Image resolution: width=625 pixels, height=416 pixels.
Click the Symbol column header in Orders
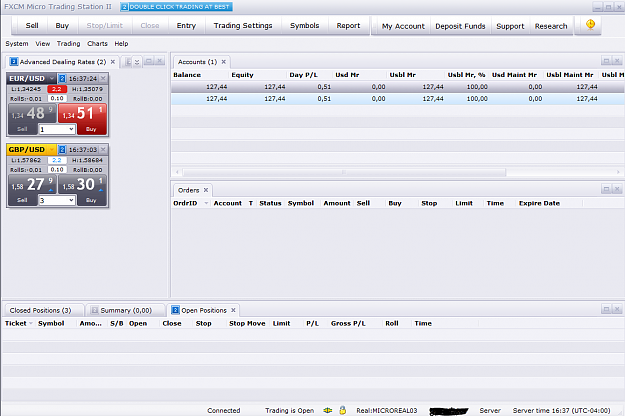point(301,203)
